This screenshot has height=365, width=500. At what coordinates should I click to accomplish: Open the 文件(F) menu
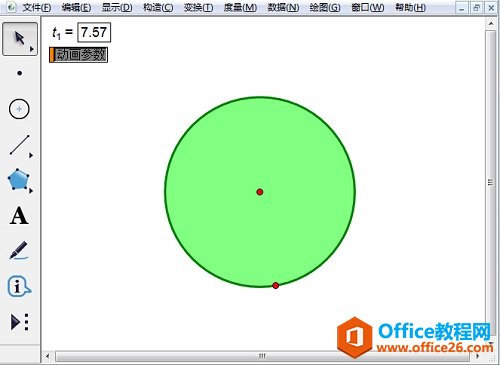click(37, 7)
